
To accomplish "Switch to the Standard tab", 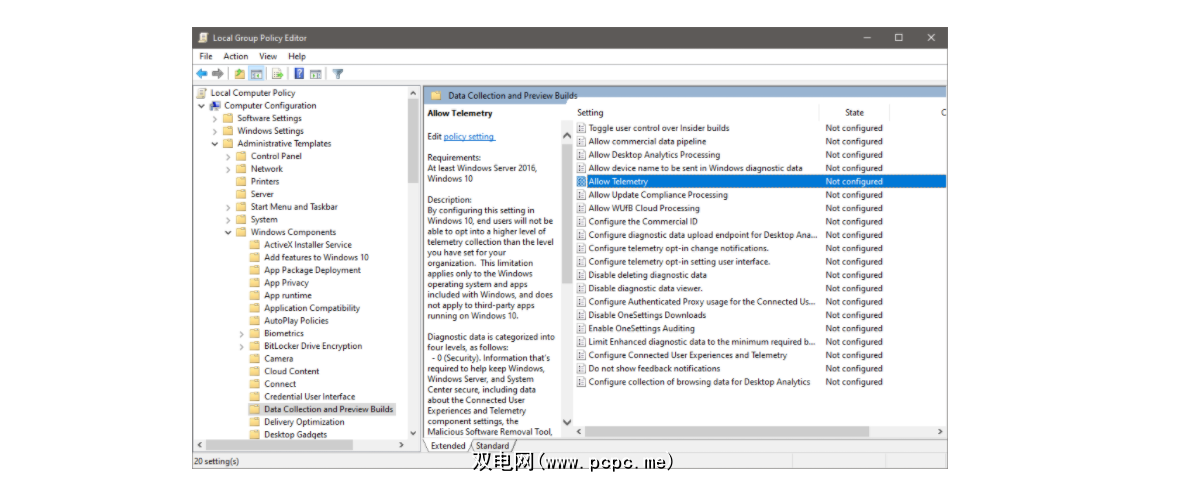I will (493, 446).
